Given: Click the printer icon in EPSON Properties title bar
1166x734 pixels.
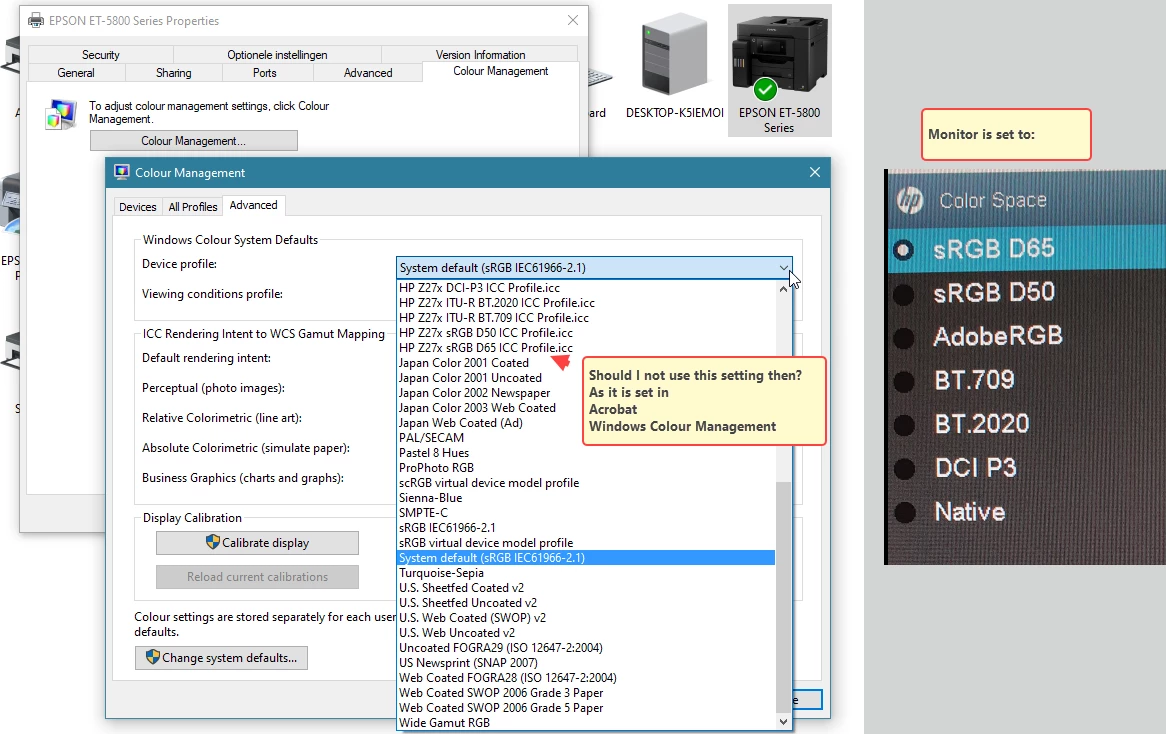Looking at the screenshot, I should 36,21.
